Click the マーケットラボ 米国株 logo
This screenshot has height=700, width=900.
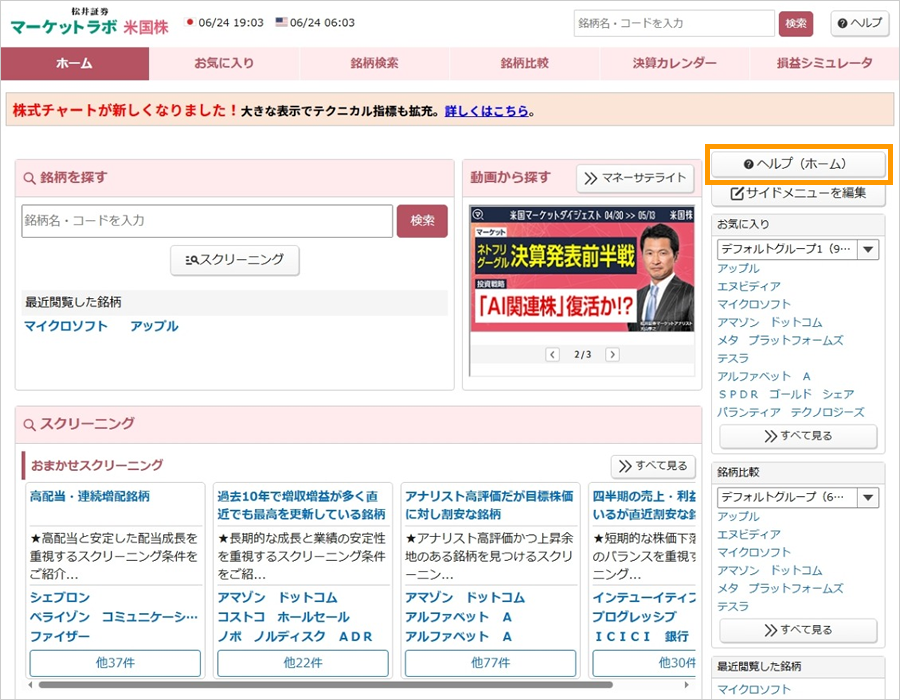coord(90,23)
